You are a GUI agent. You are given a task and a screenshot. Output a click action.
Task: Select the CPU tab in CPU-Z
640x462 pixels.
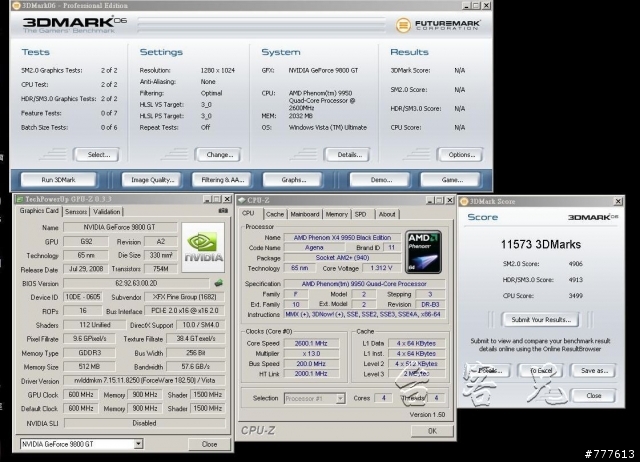tap(248, 213)
